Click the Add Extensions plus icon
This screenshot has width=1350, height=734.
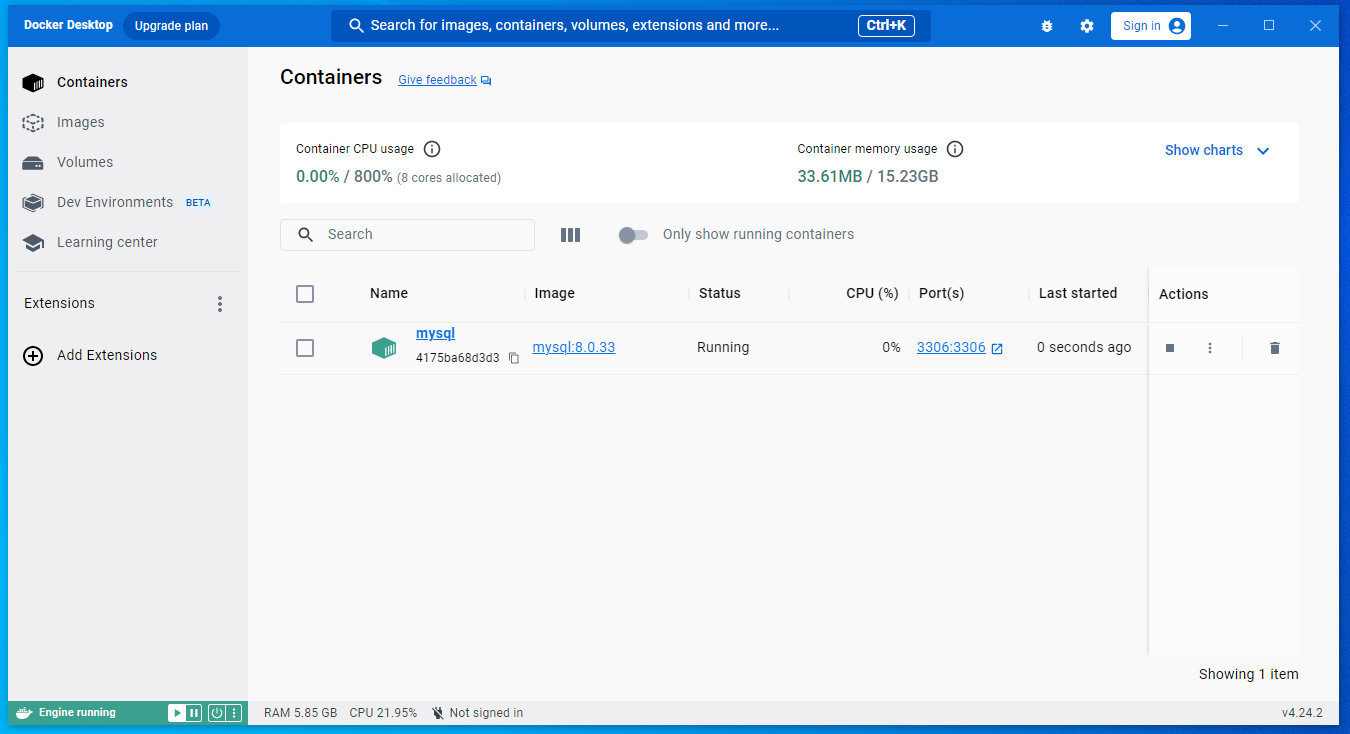(33, 356)
